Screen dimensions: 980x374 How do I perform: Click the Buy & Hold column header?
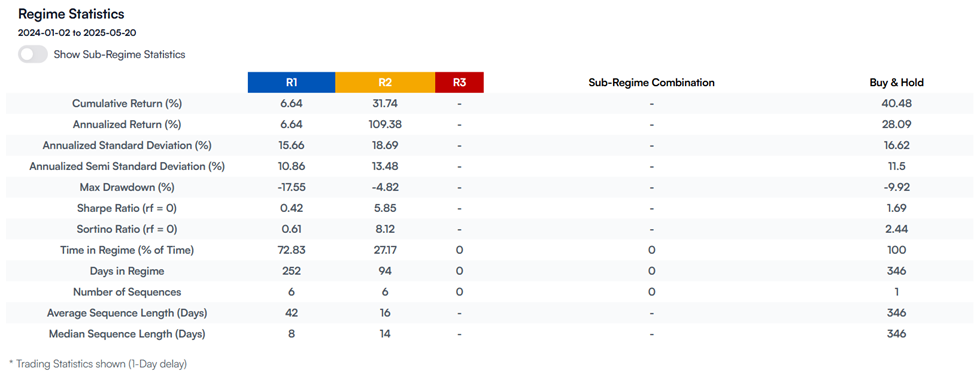pos(896,82)
